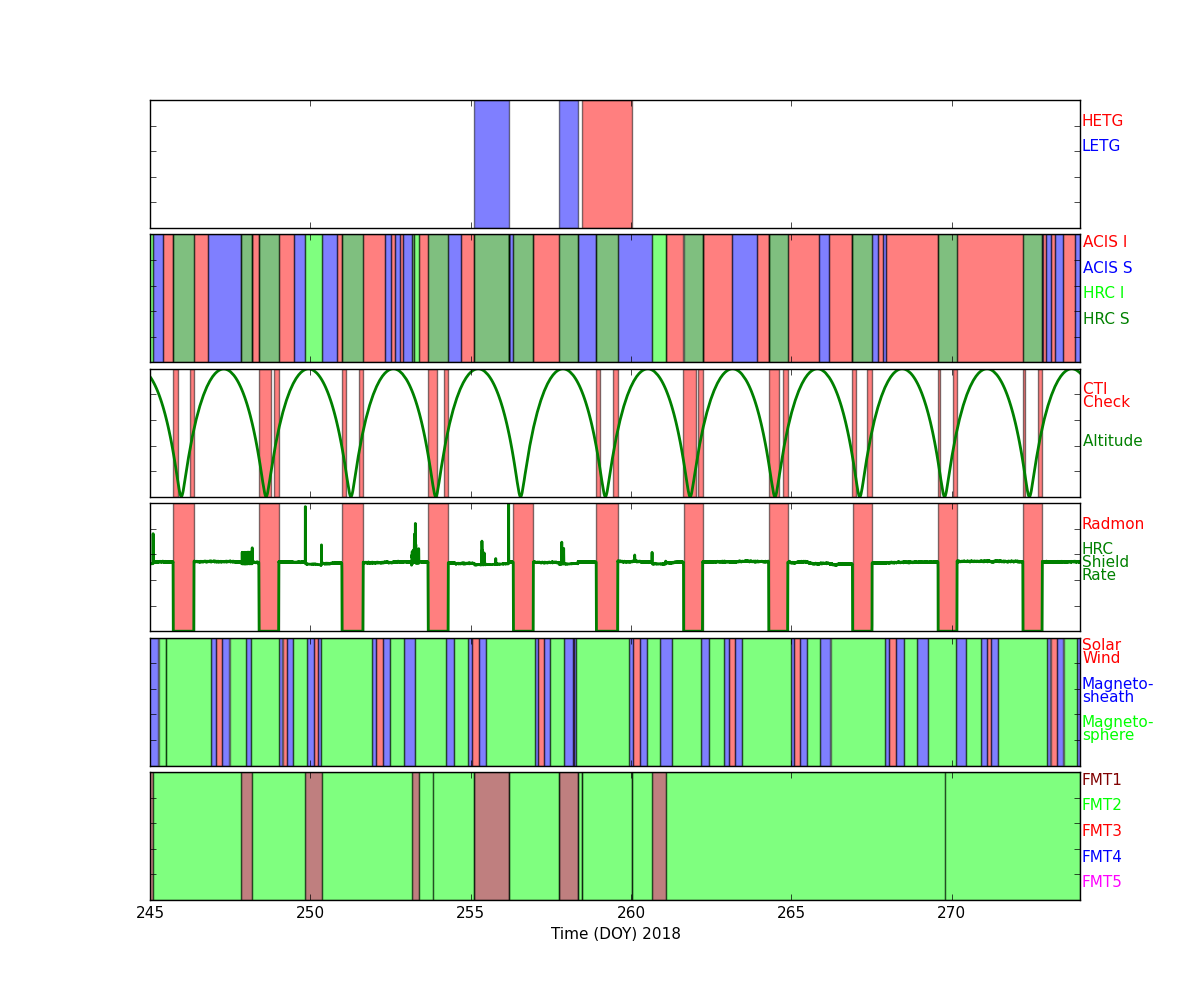Click the Radmon legend label

tap(1112, 524)
